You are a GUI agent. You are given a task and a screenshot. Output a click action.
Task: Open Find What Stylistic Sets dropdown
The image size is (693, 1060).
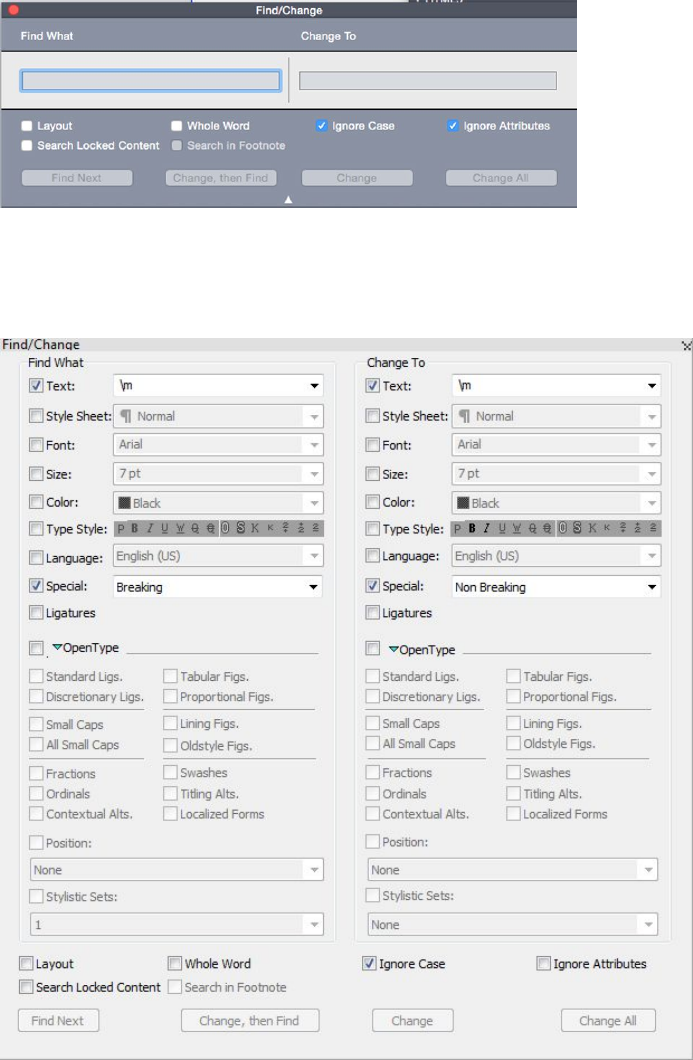click(176, 924)
